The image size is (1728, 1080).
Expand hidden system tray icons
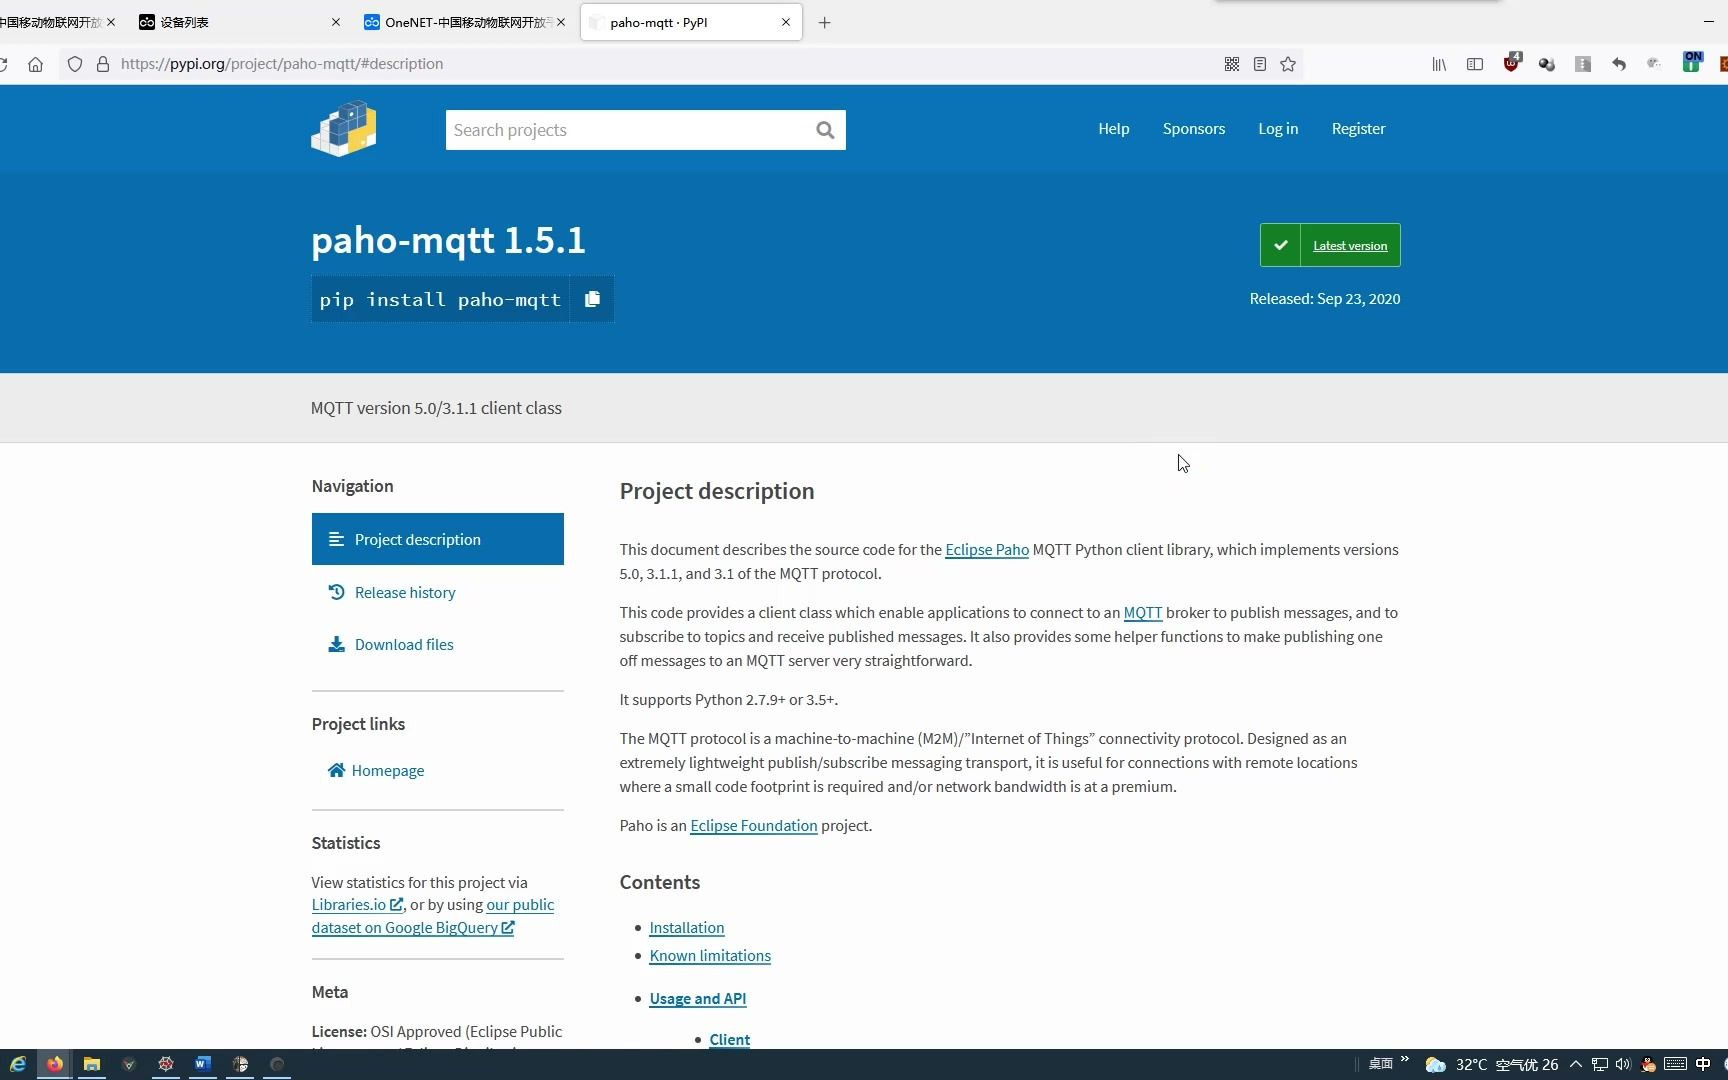tap(1576, 1065)
